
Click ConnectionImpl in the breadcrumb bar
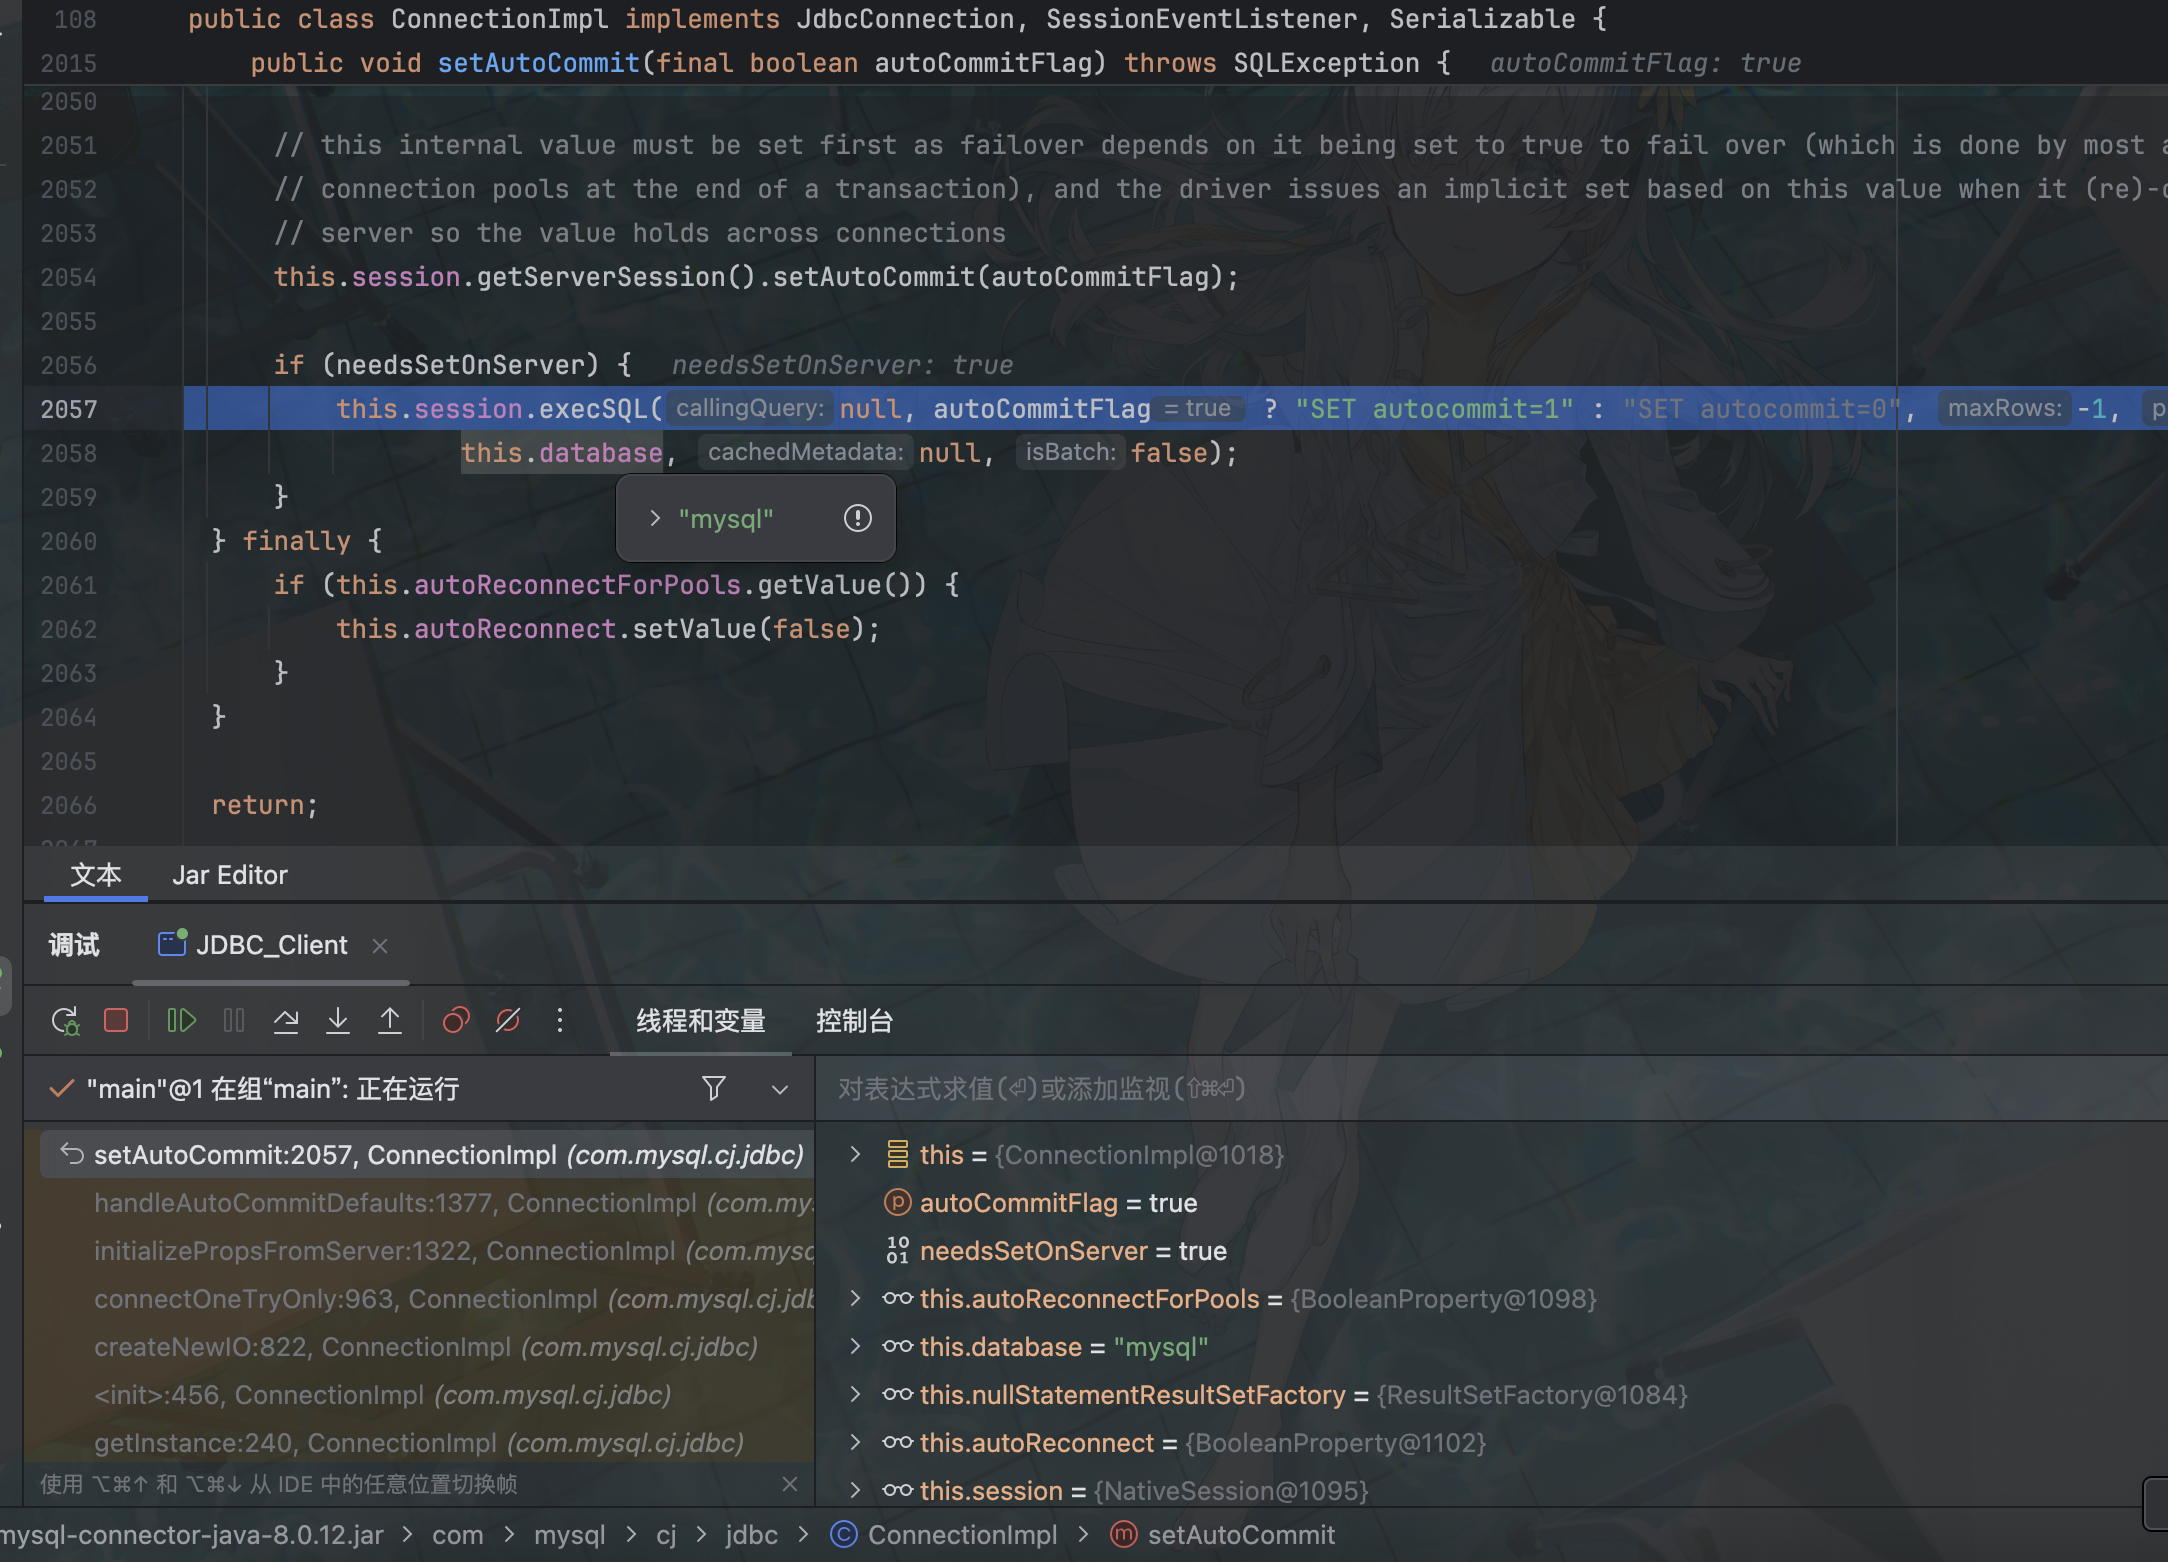961,1535
